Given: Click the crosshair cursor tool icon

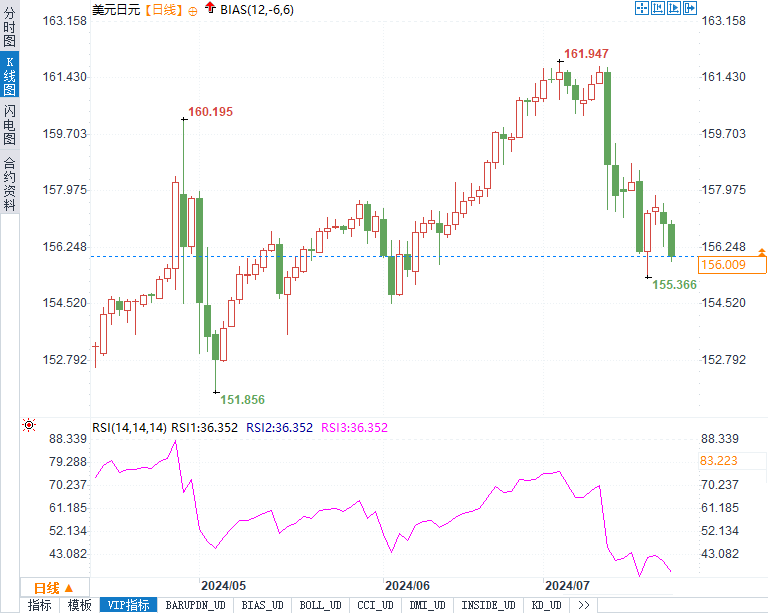Looking at the screenshot, I should [x=642, y=8].
